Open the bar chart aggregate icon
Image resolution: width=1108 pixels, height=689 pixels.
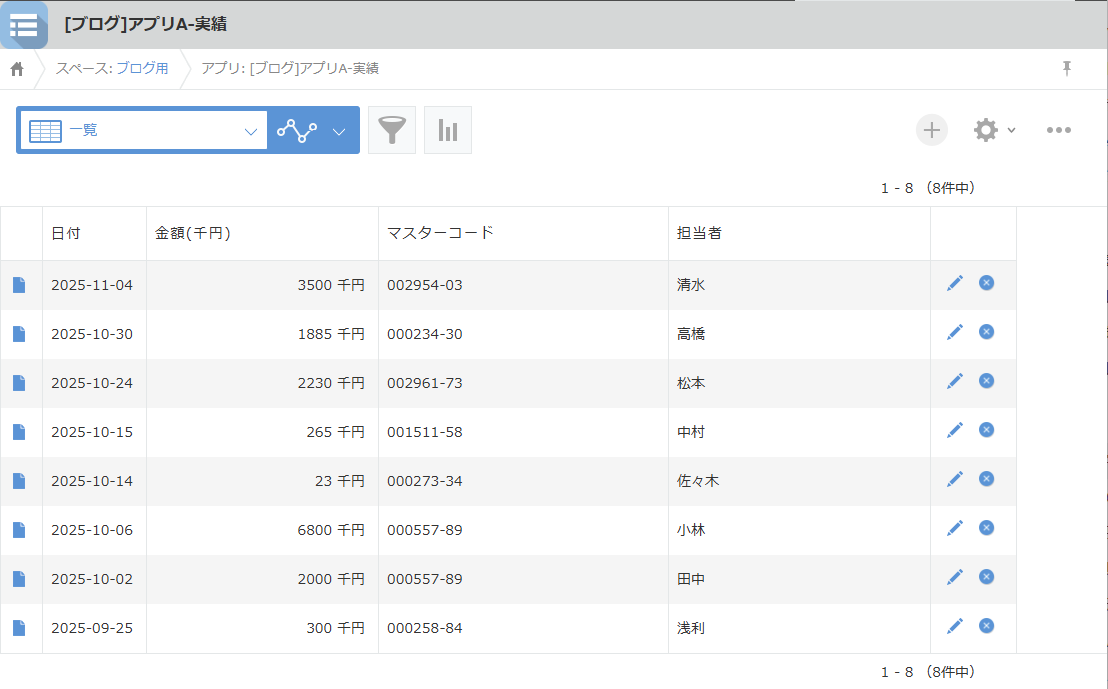[448, 130]
